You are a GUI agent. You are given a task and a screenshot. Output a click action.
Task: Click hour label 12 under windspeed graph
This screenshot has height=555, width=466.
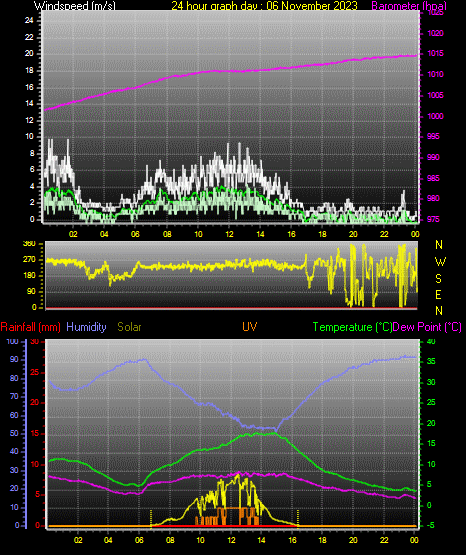[x=229, y=234]
